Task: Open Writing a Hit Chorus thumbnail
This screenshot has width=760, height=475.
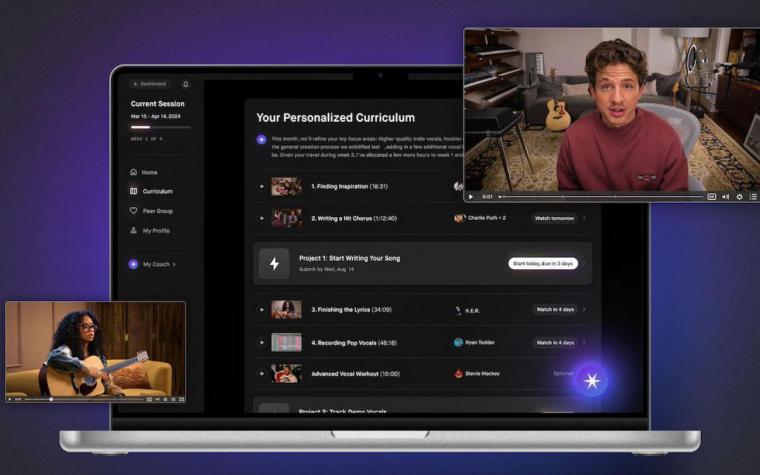Action: (286, 218)
